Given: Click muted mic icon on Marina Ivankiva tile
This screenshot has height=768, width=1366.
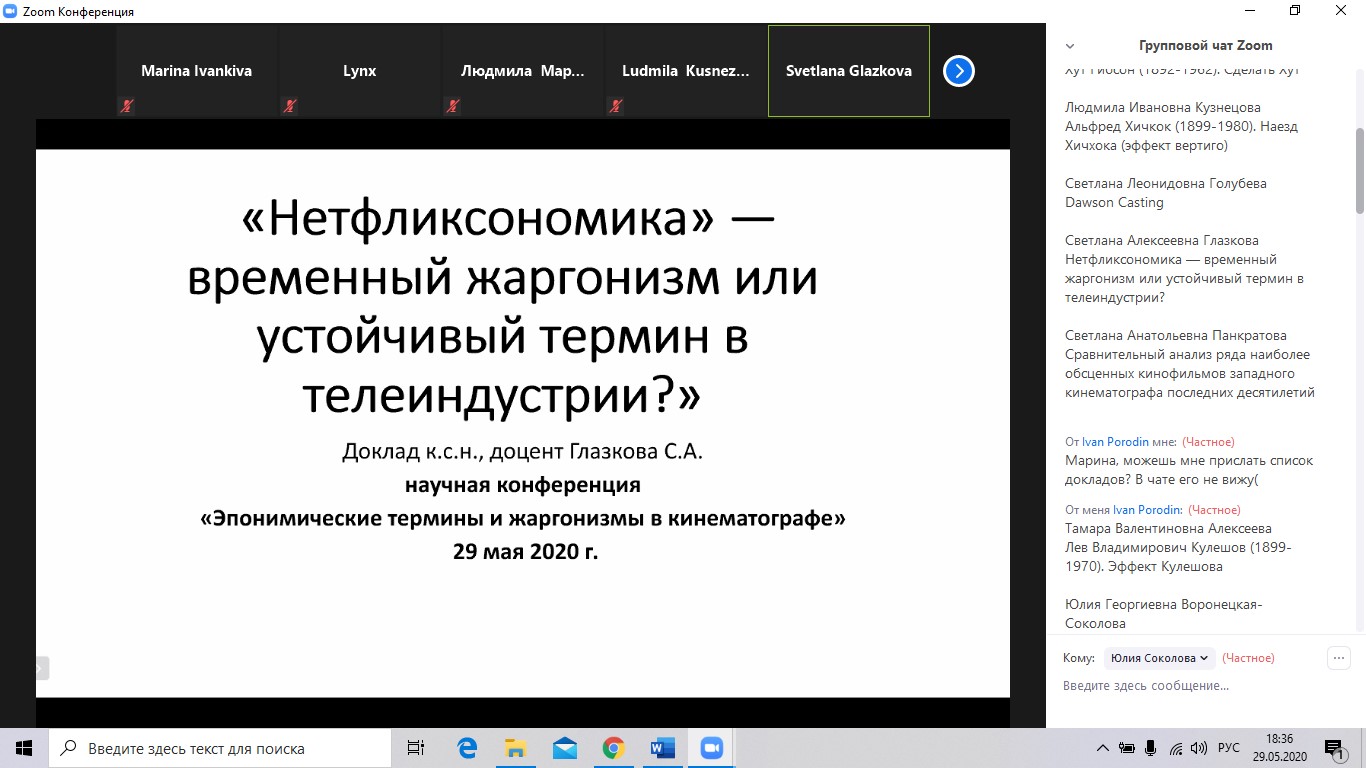Looking at the screenshot, I should click(x=127, y=105).
